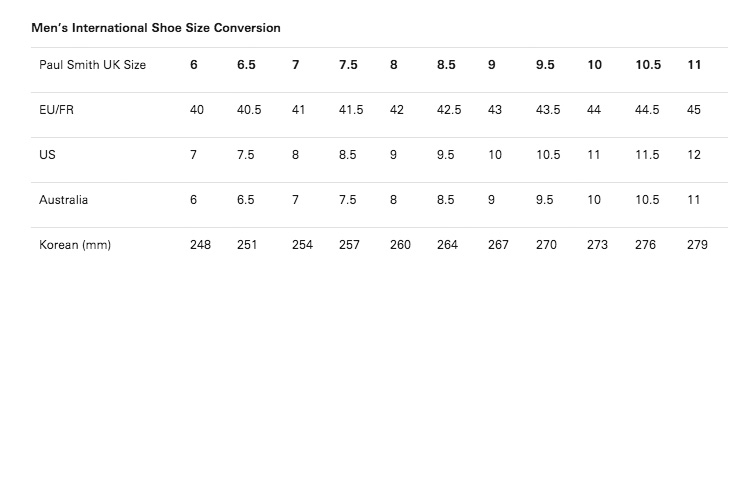
Task: Select Korean size value 264
Action: pyautogui.click(x=447, y=245)
